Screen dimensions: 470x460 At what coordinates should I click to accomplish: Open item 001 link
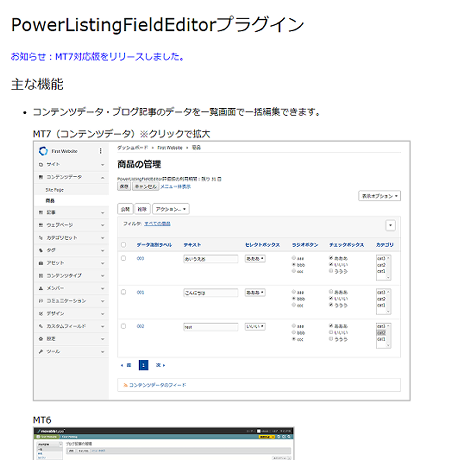(x=140, y=293)
